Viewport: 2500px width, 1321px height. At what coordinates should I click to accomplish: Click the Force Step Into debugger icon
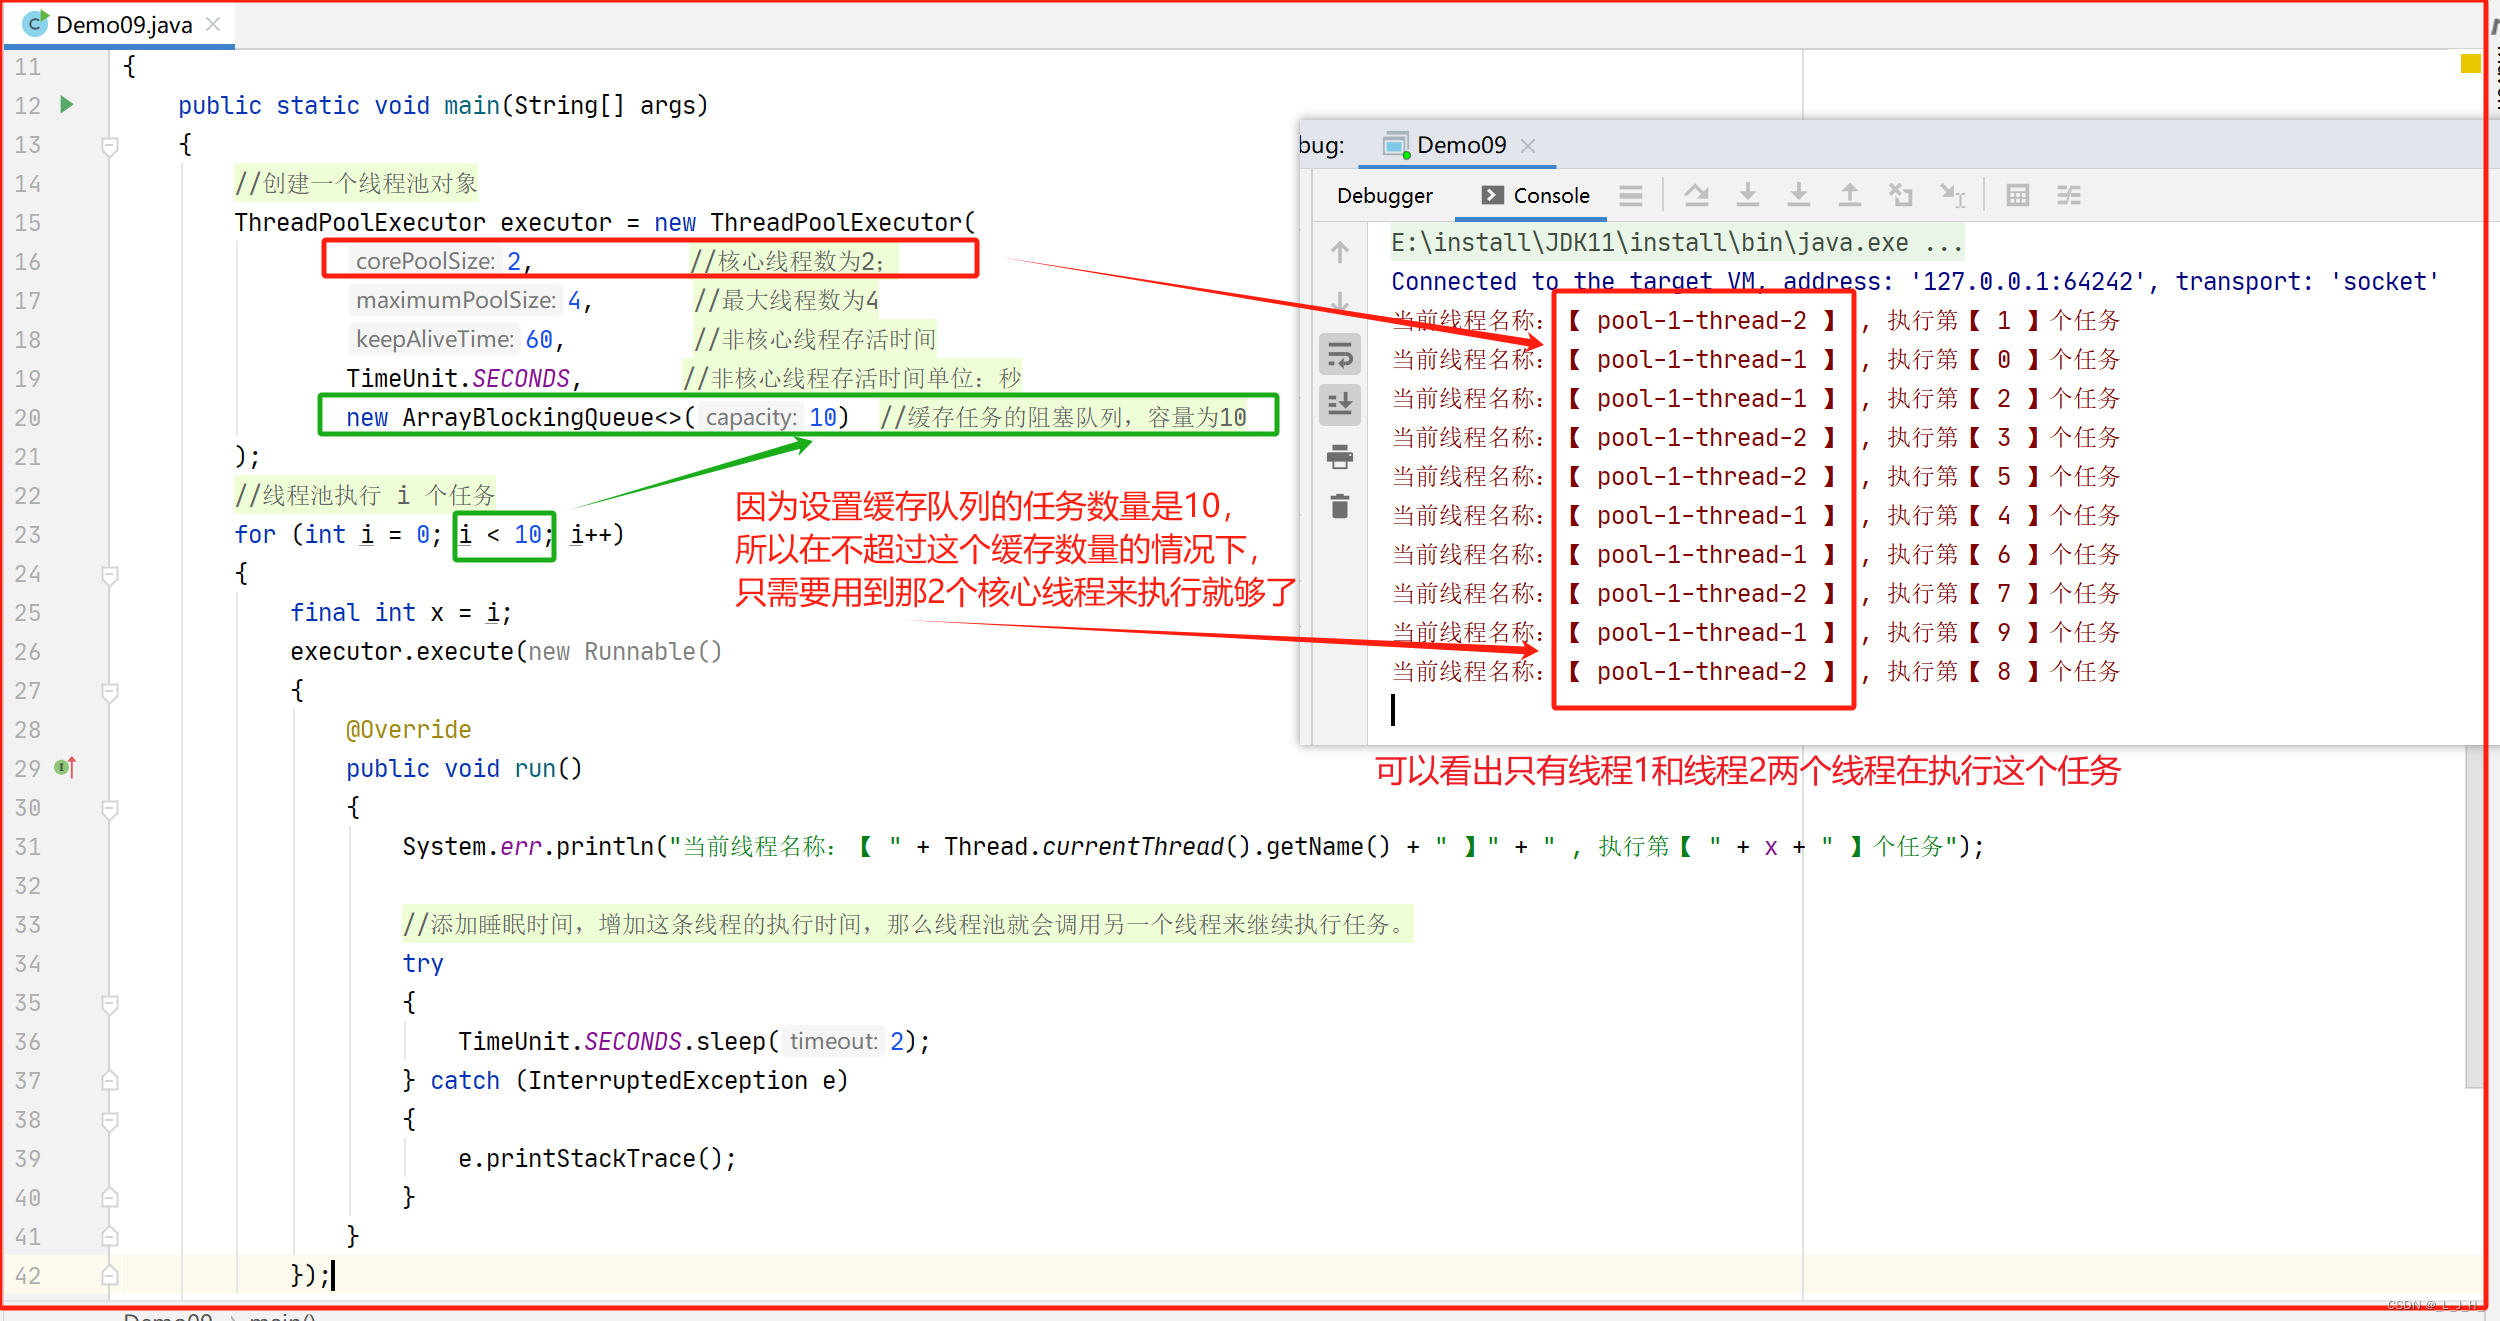(x=1799, y=196)
